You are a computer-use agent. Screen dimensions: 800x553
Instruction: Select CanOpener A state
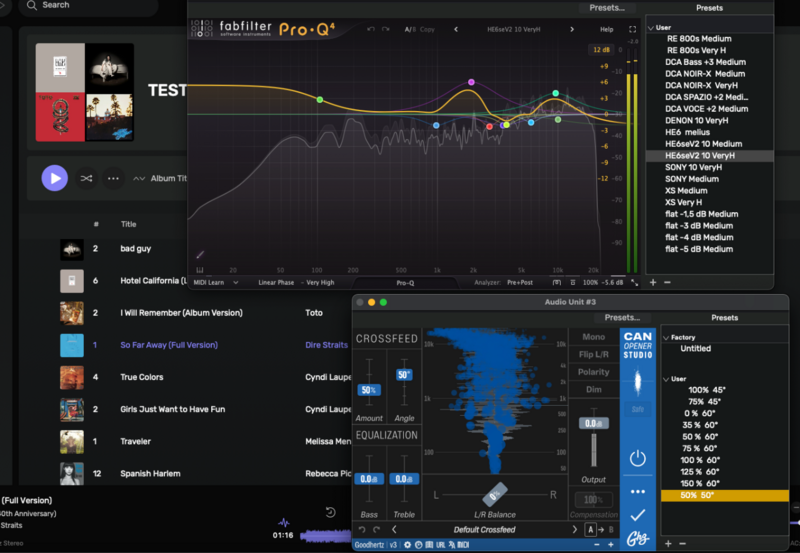(590, 530)
